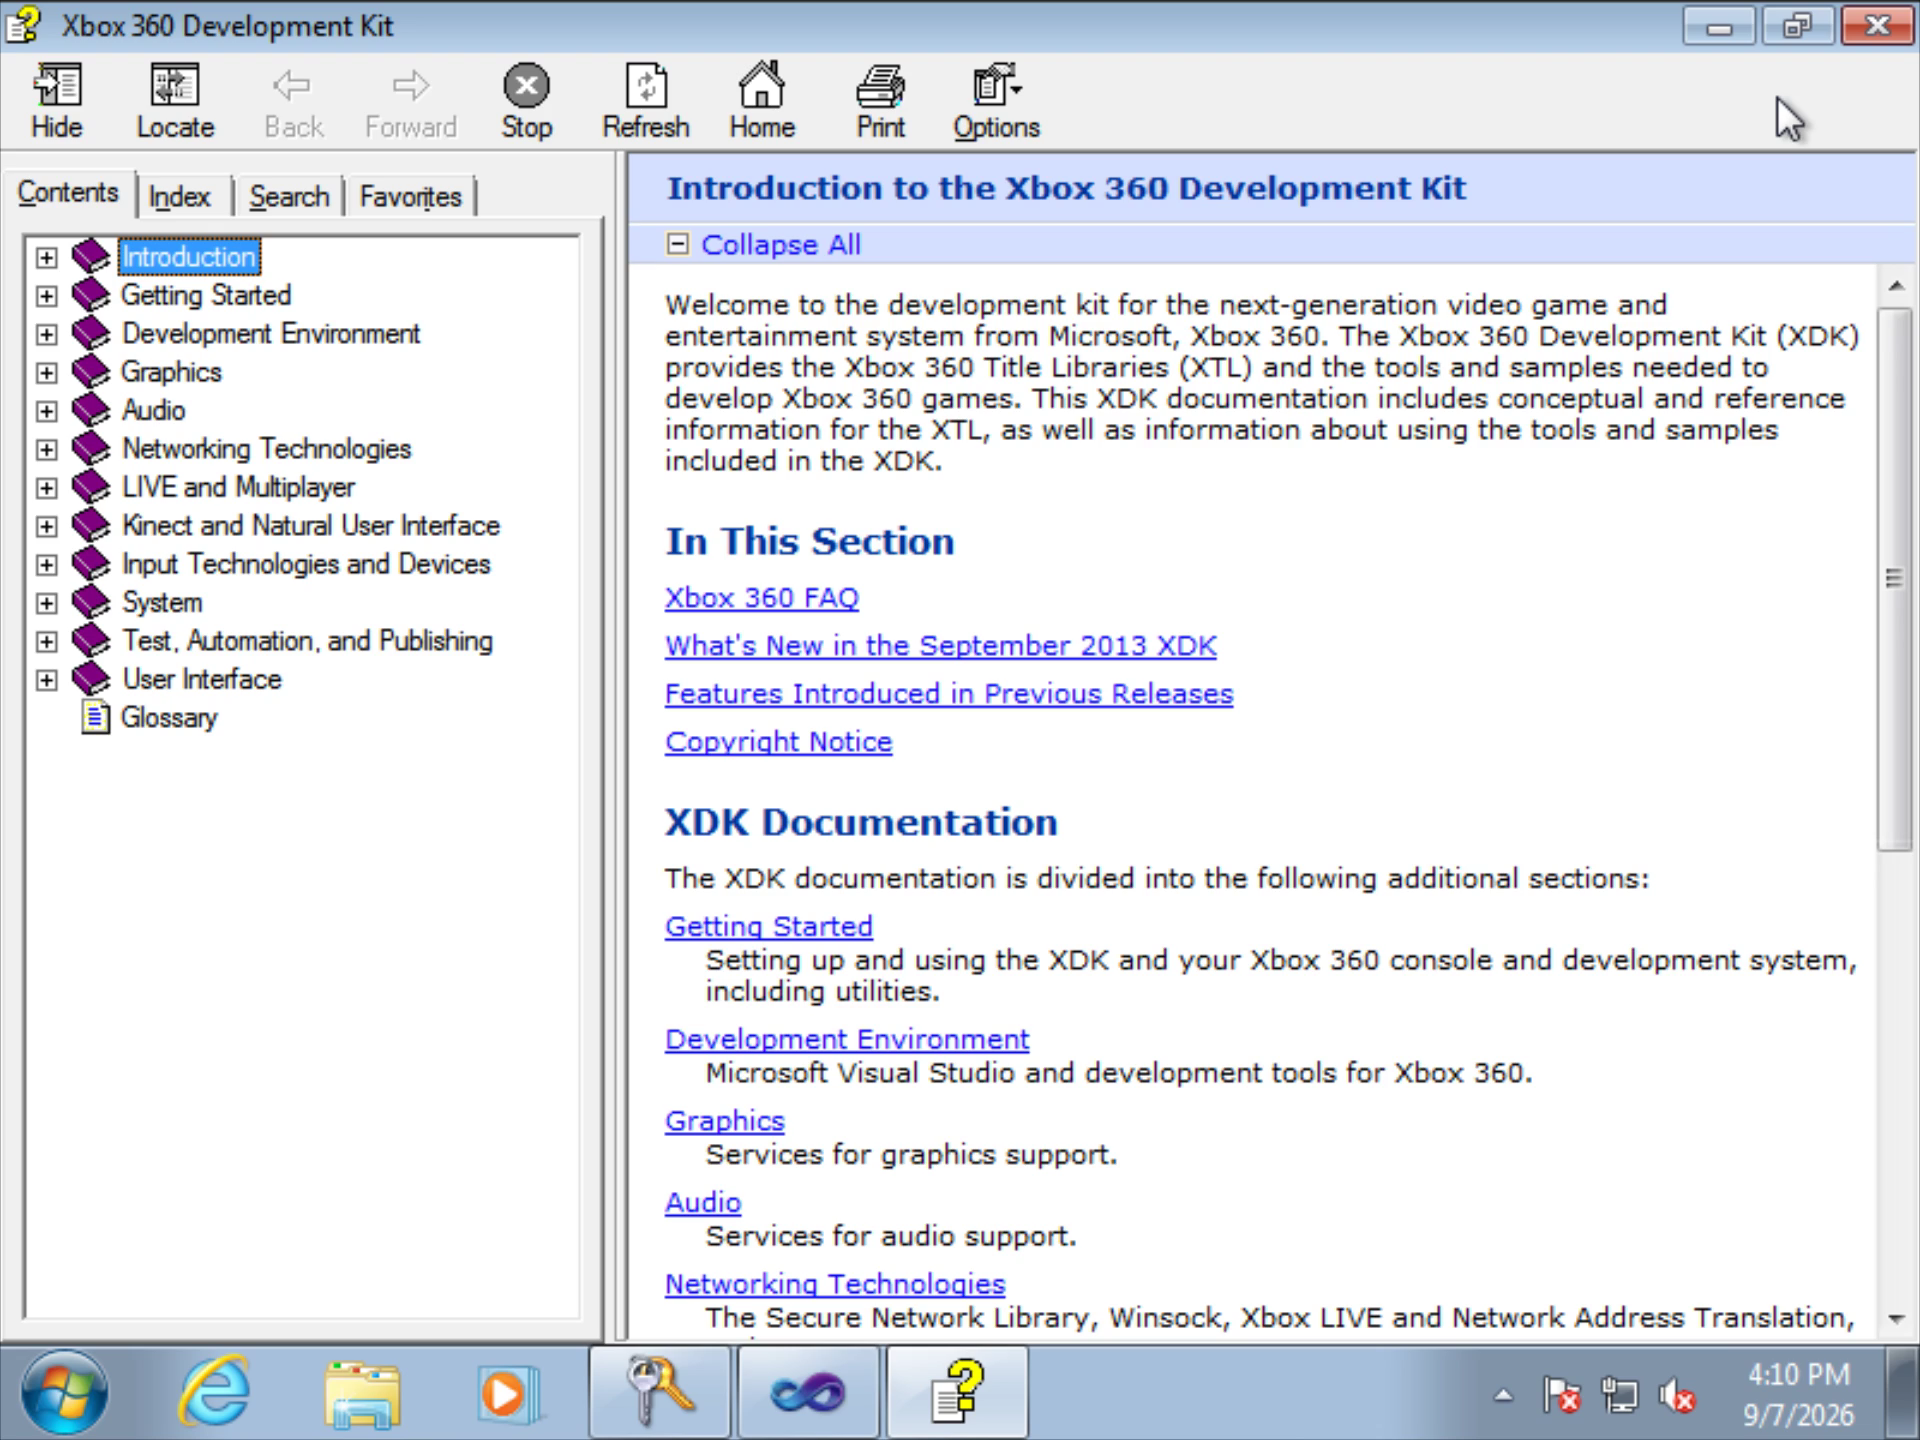Viewport: 1920px width, 1440px height.
Task: Open Windows Media Player from taskbar
Action: [509, 1393]
